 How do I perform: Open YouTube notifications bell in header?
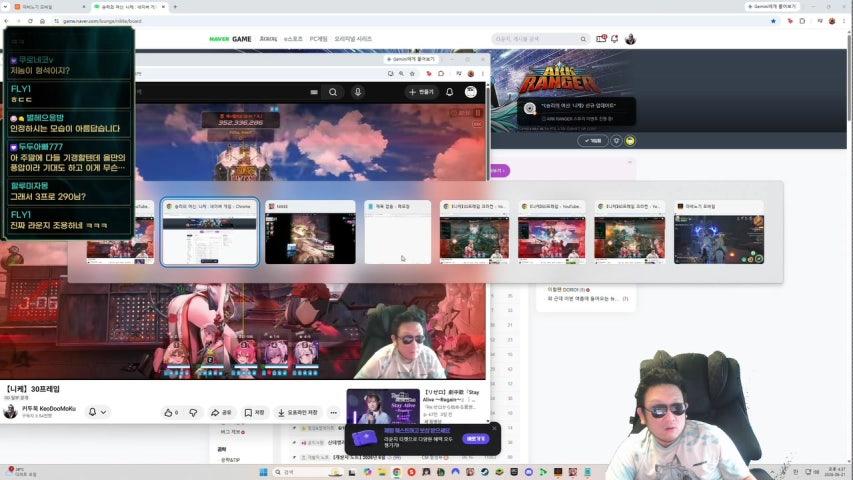point(449,92)
